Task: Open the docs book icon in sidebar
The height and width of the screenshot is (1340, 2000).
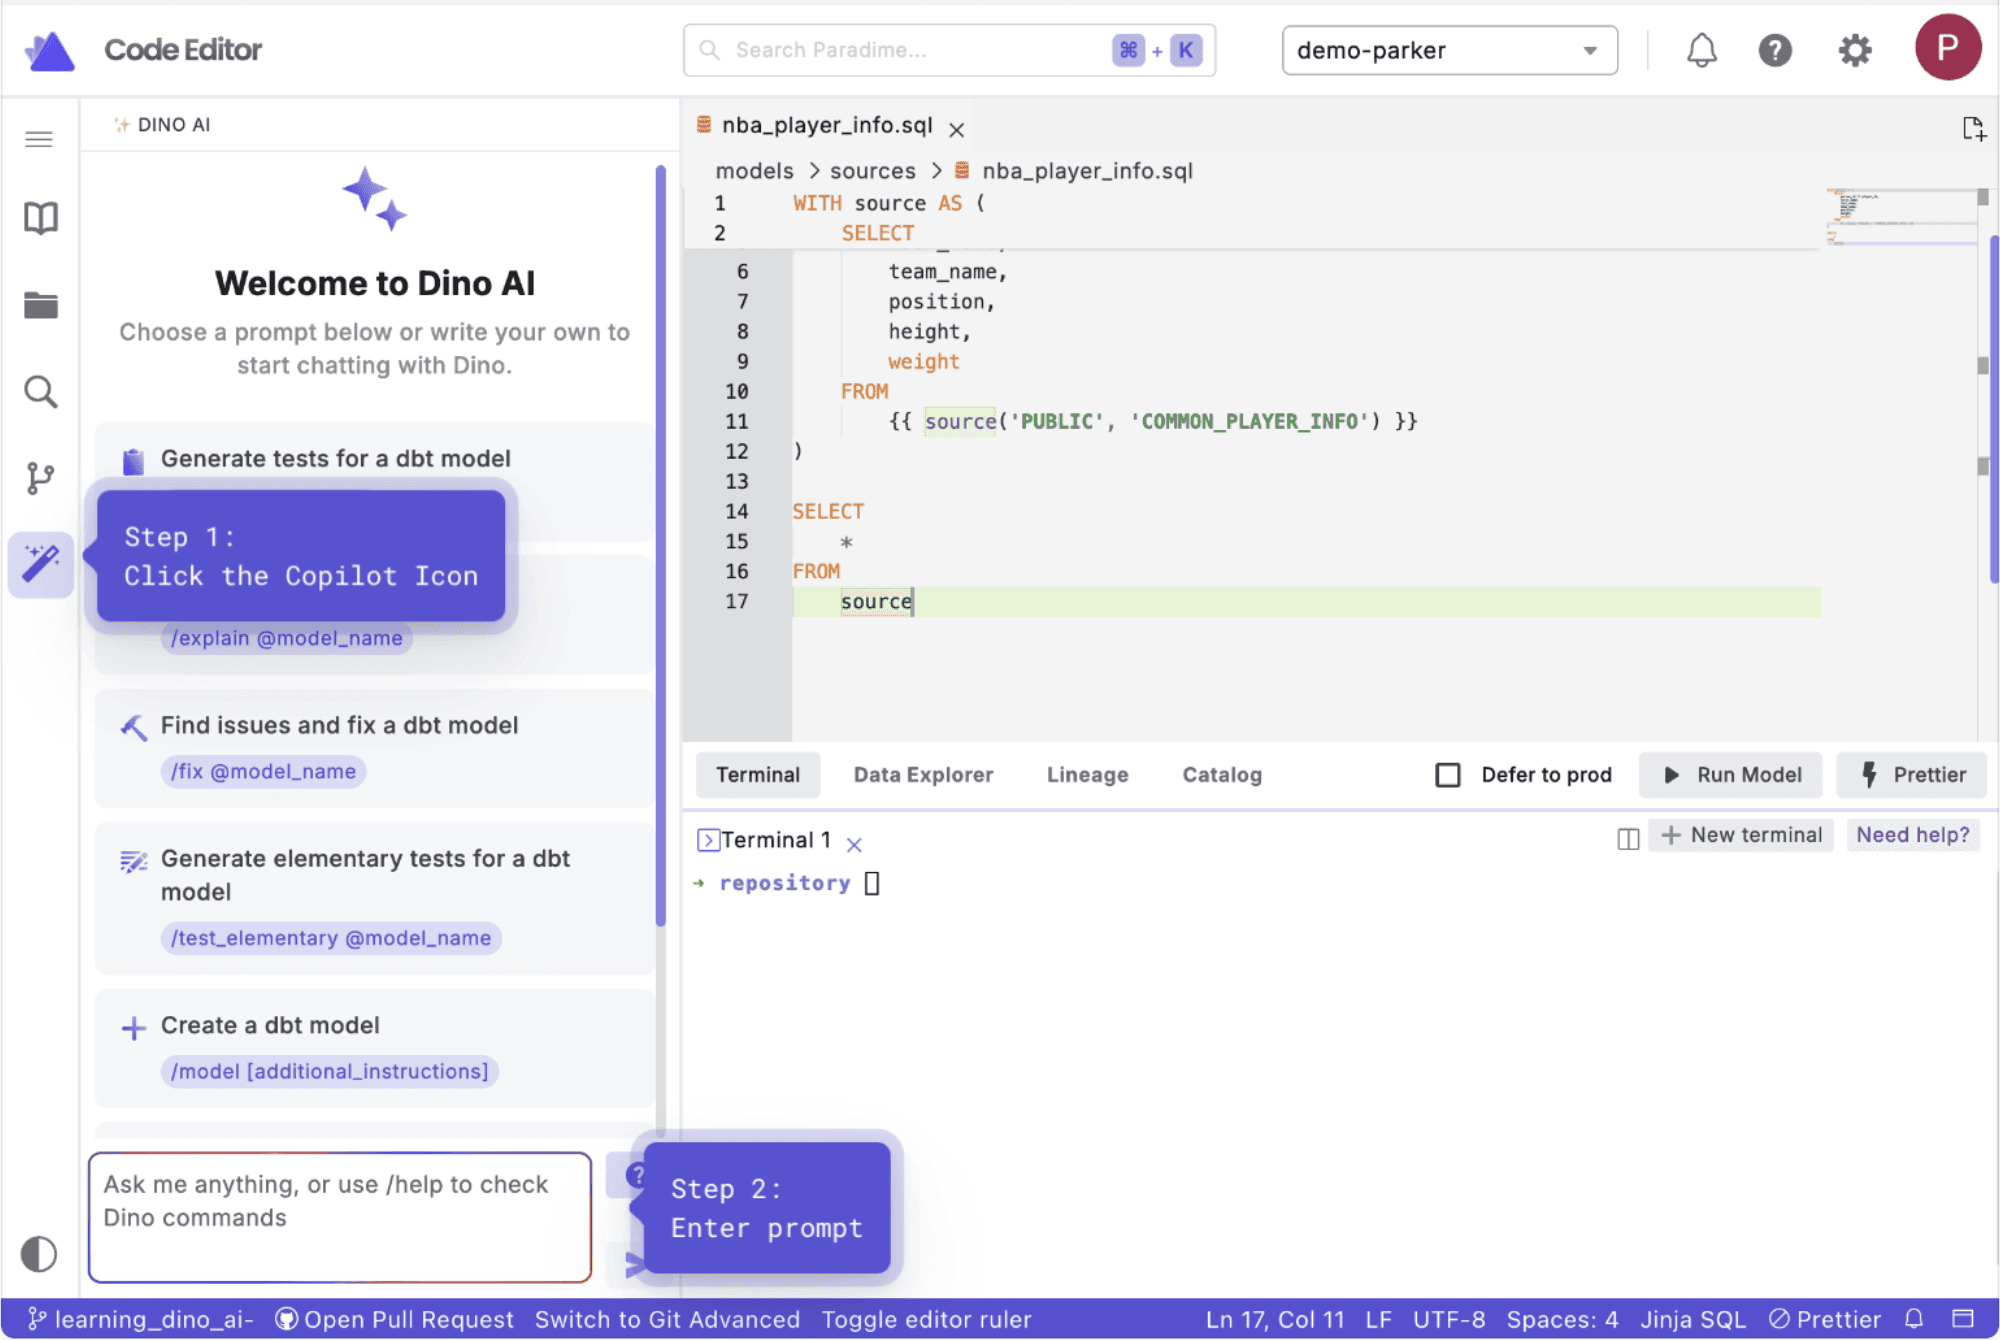Action: [41, 217]
